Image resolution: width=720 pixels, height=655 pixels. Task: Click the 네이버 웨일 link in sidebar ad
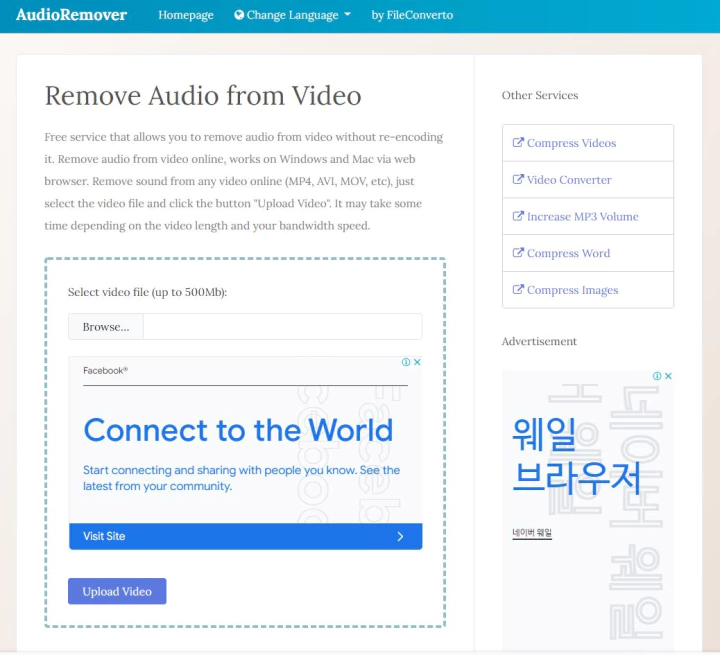tap(532, 533)
